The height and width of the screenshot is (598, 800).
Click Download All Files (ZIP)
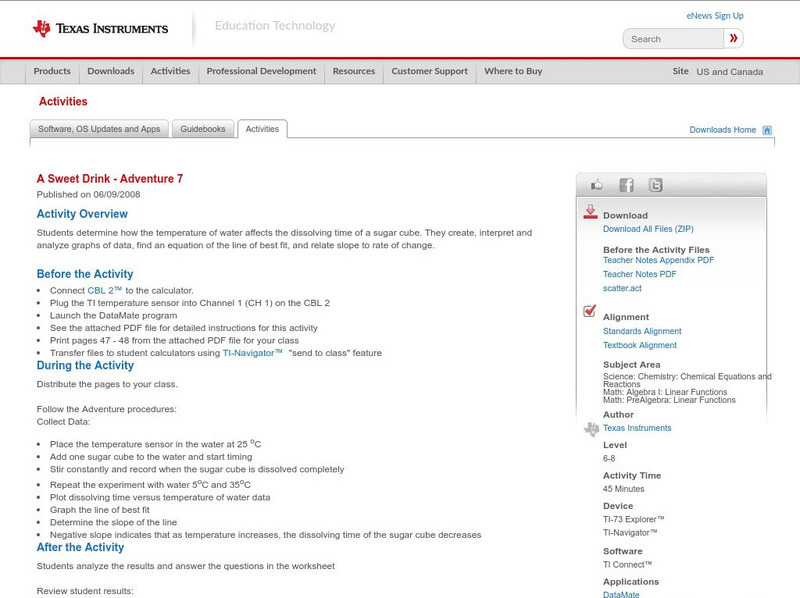coord(648,229)
